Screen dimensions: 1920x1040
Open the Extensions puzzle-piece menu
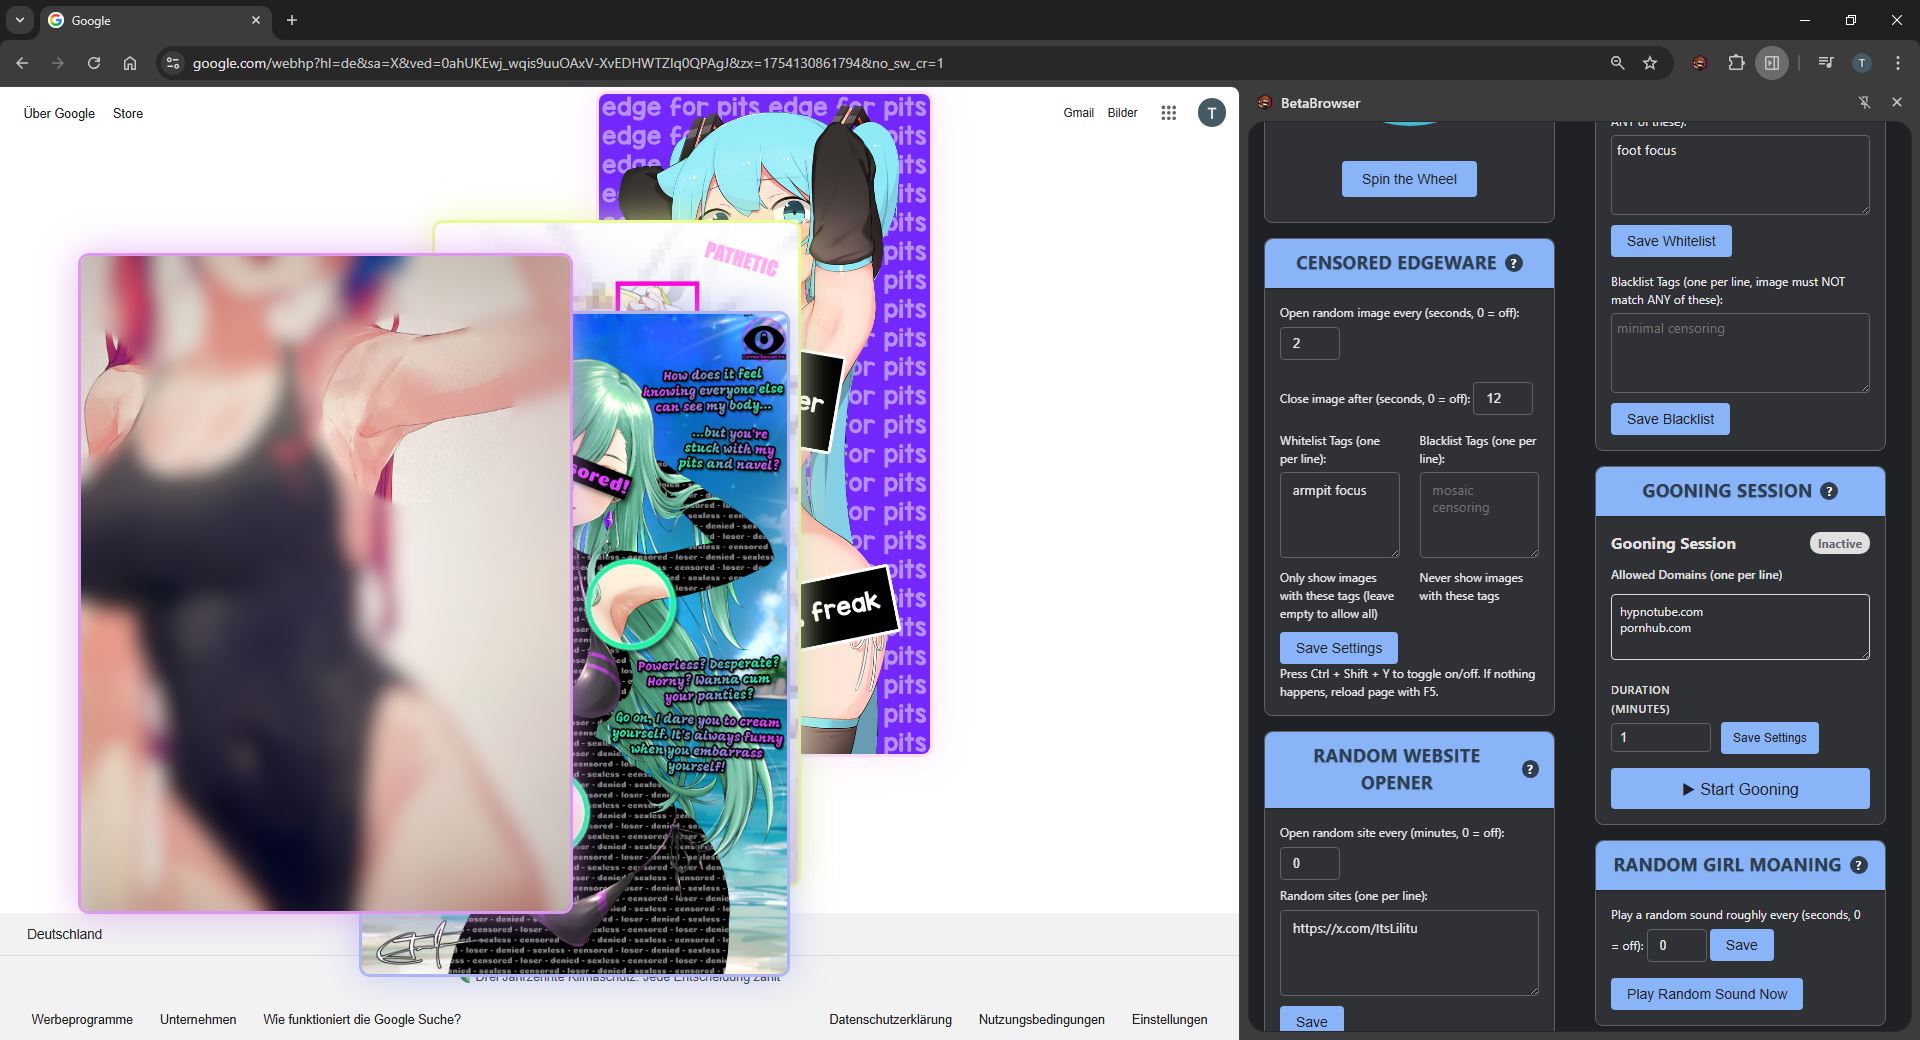click(x=1736, y=63)
